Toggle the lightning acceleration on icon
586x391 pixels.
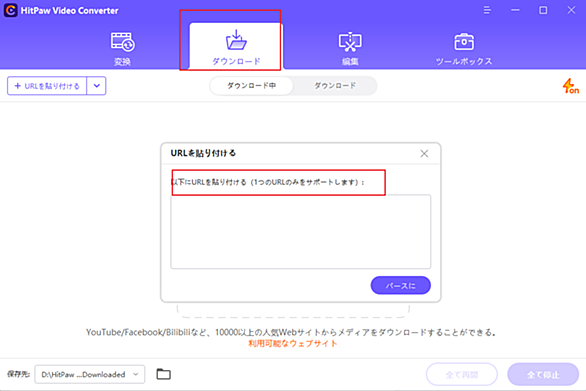point(571,86)
